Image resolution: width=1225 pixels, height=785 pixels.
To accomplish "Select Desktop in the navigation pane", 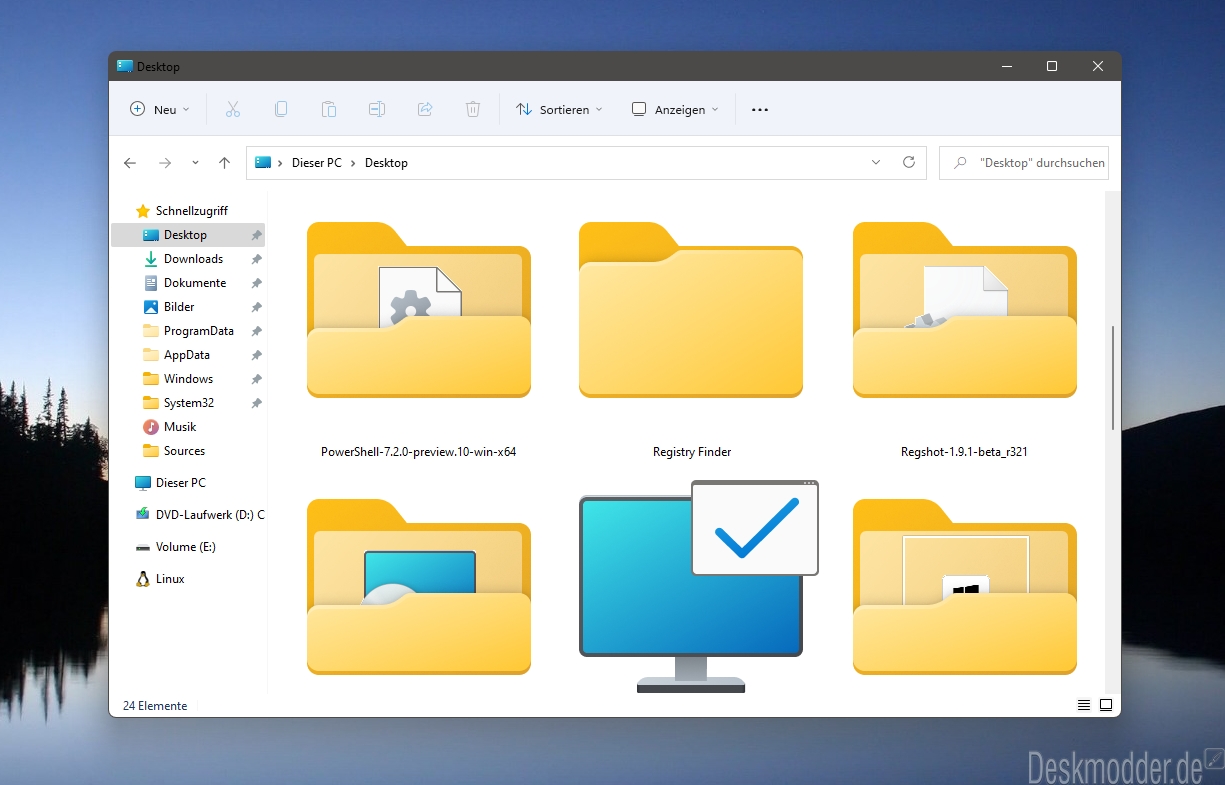I will pos(188,235).
